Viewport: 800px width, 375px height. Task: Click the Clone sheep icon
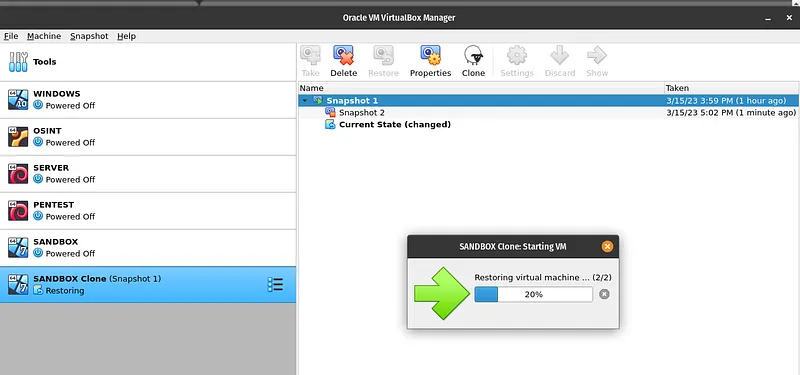[473, 55]
